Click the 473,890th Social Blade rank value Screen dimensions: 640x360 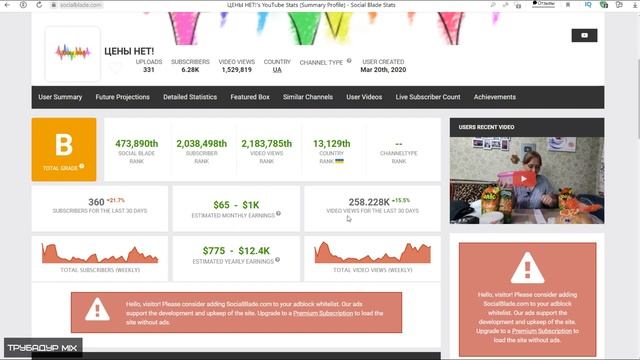(136, 144)
